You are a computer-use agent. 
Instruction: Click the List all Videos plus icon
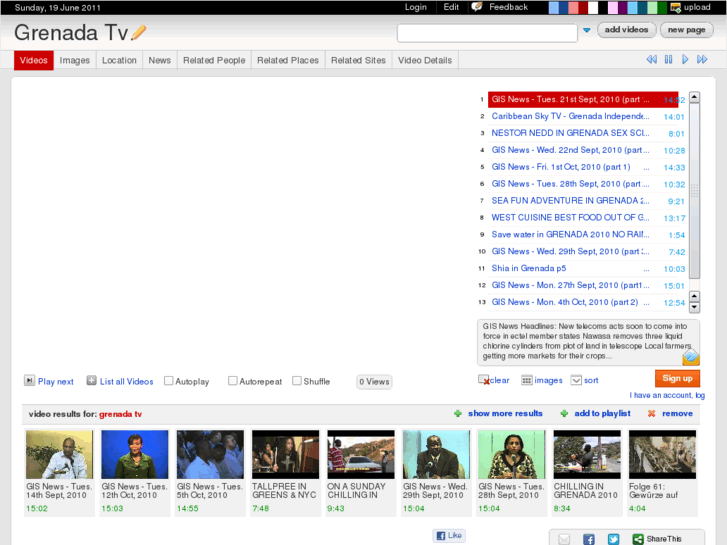(x=91, y=380)
